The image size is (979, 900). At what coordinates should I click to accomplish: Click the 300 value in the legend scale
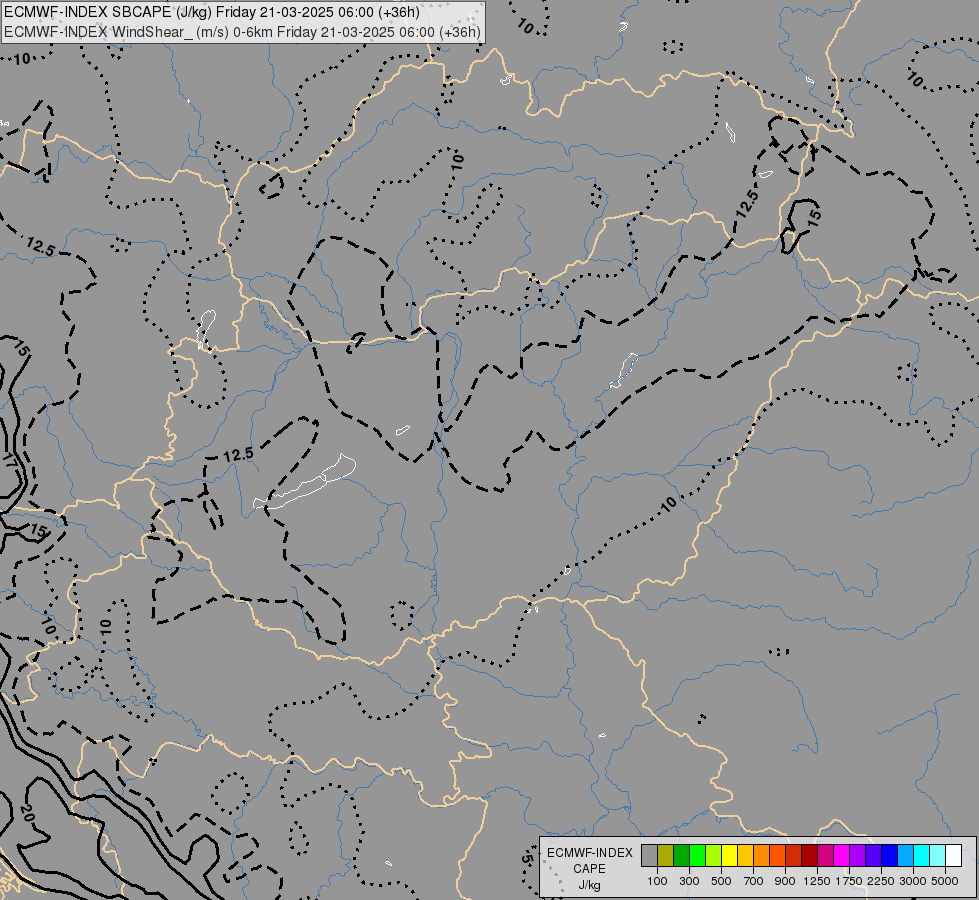689,881
